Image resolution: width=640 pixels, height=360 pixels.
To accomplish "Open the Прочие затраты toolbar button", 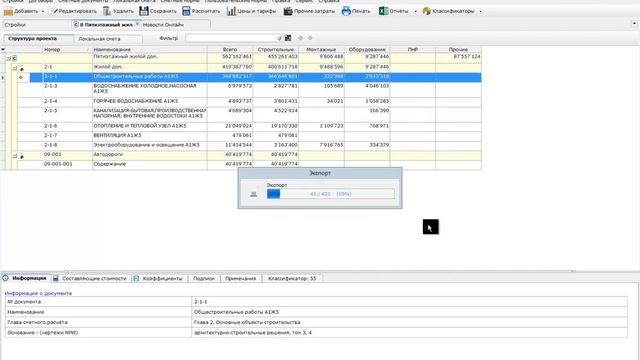I will pyautogui.click(x=309, y=11).
